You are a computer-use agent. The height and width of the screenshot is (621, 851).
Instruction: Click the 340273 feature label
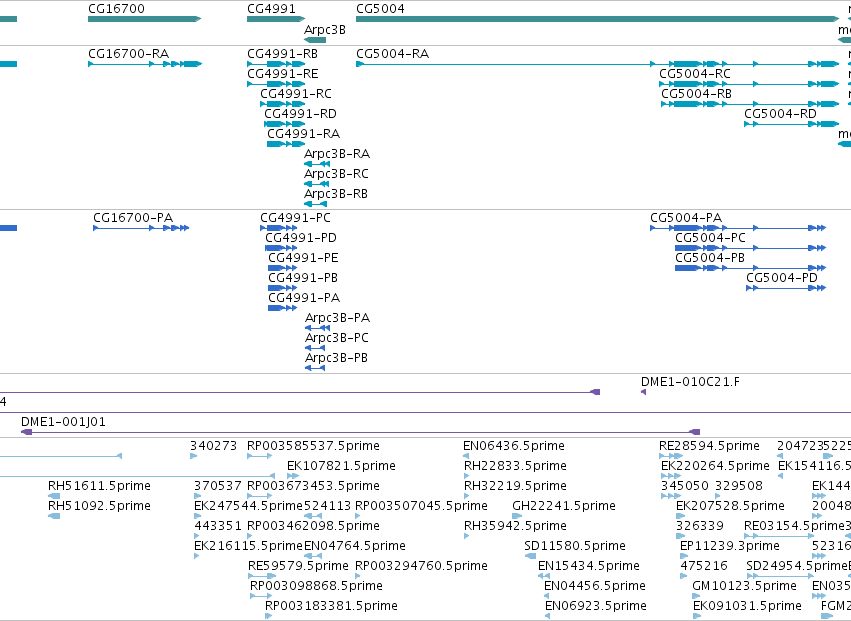[213, 446]
